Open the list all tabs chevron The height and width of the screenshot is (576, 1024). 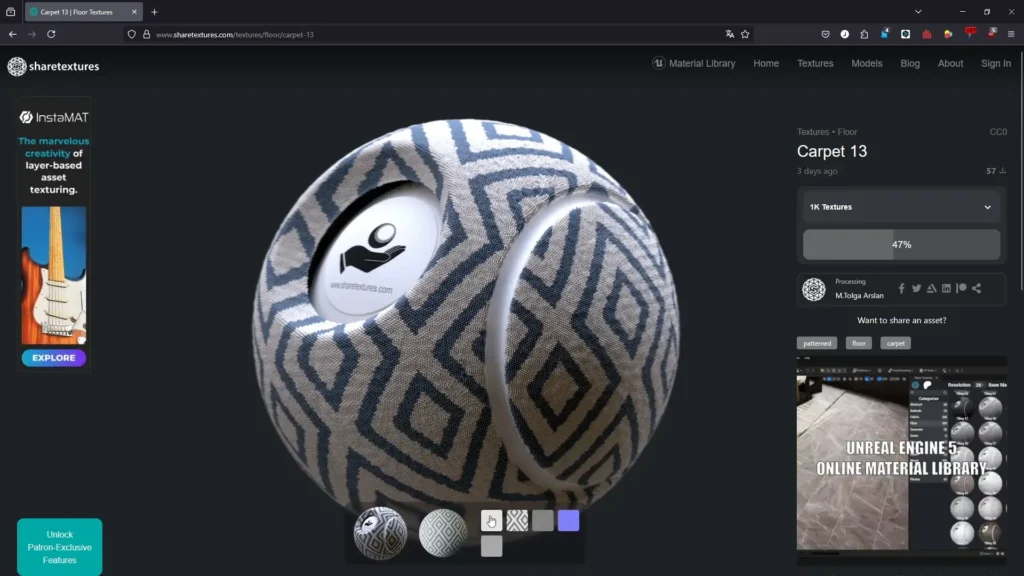coord(918,12)
